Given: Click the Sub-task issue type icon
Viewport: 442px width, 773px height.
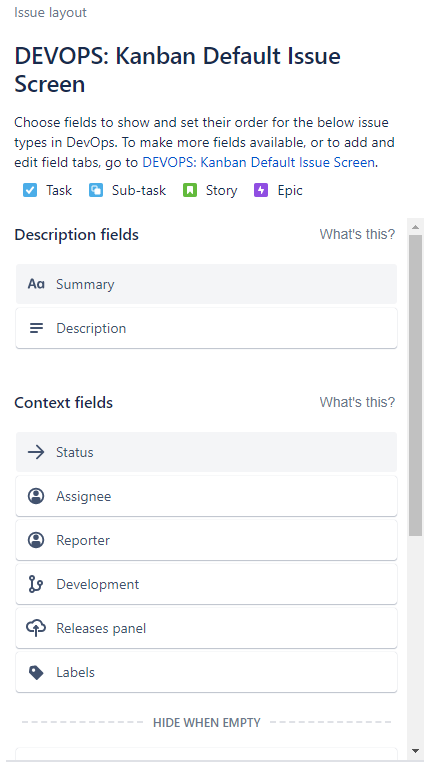Looking at the screenshot, I should (x=96, y=190).
